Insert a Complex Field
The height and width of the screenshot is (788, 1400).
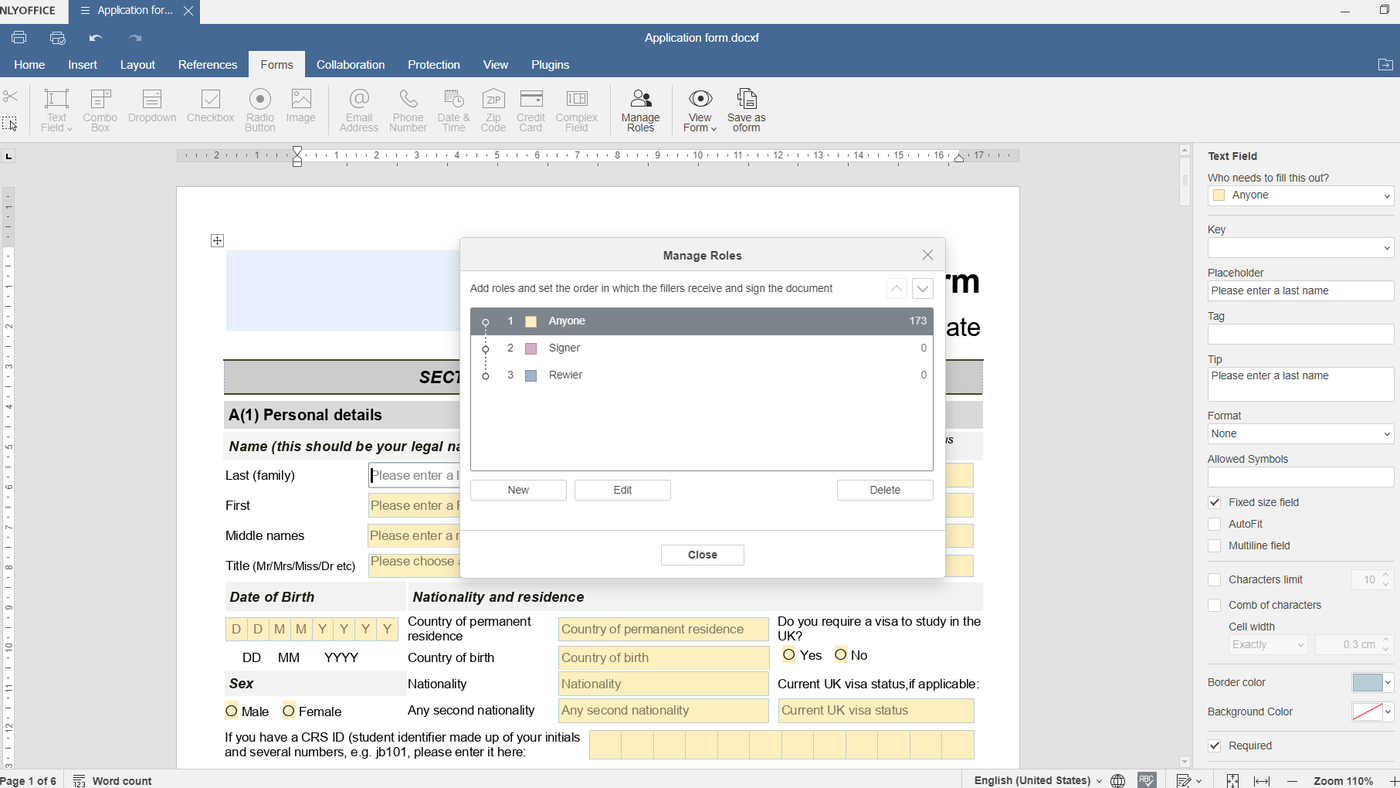point(576,108)
